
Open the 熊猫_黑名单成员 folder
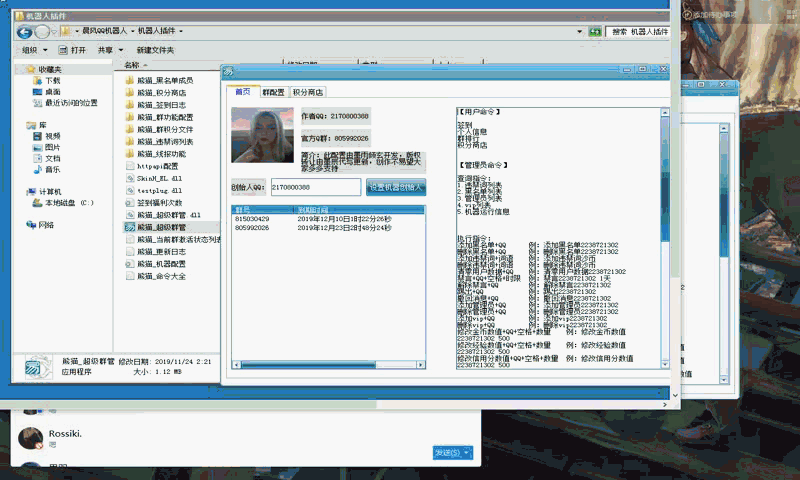[x=164, y=80]
